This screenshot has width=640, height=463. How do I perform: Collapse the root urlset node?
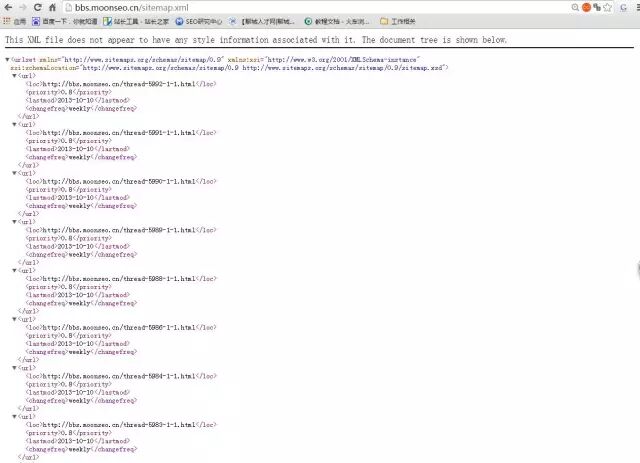tap(7, 60)
